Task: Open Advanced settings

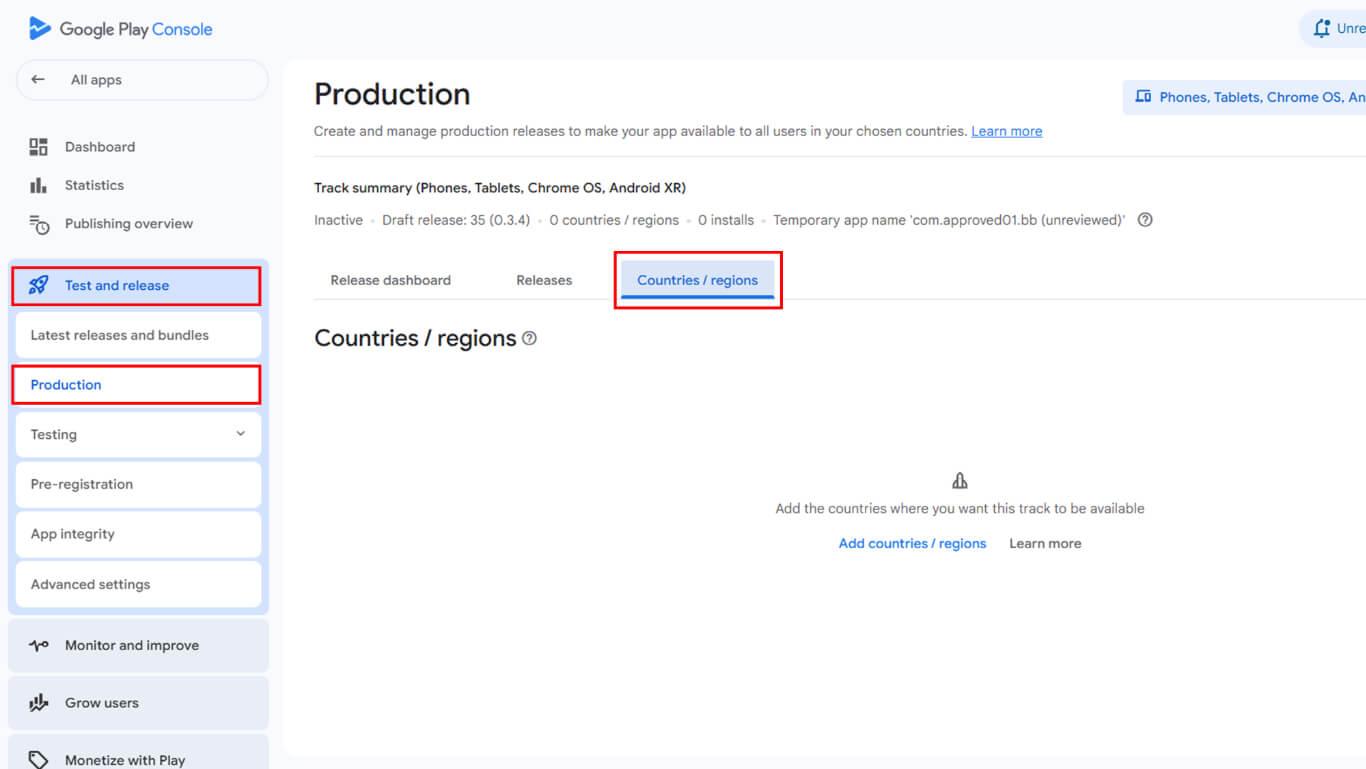Action: pos(90,584)
